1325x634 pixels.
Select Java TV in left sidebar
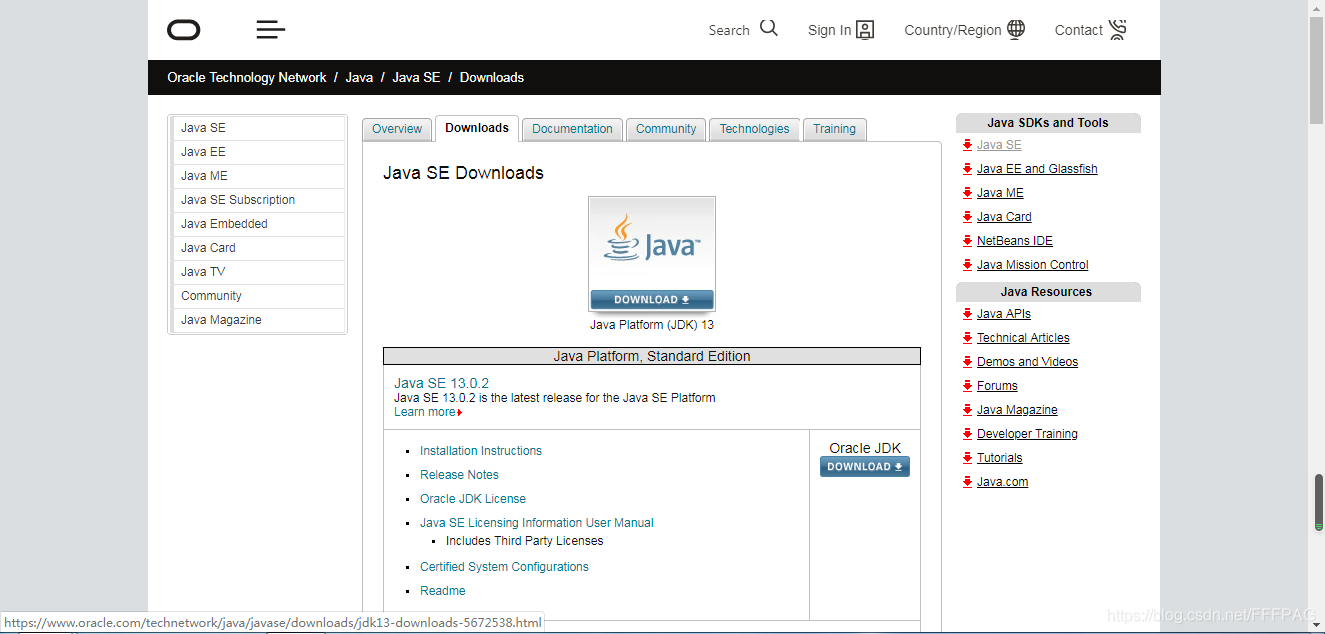[x=259, y=272]
